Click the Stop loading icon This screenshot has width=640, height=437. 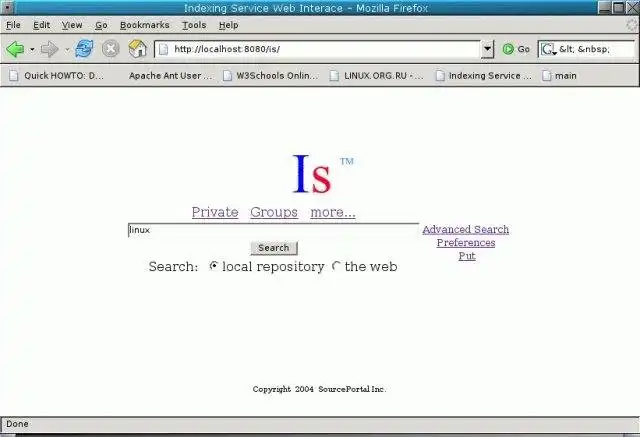[111, 49]
